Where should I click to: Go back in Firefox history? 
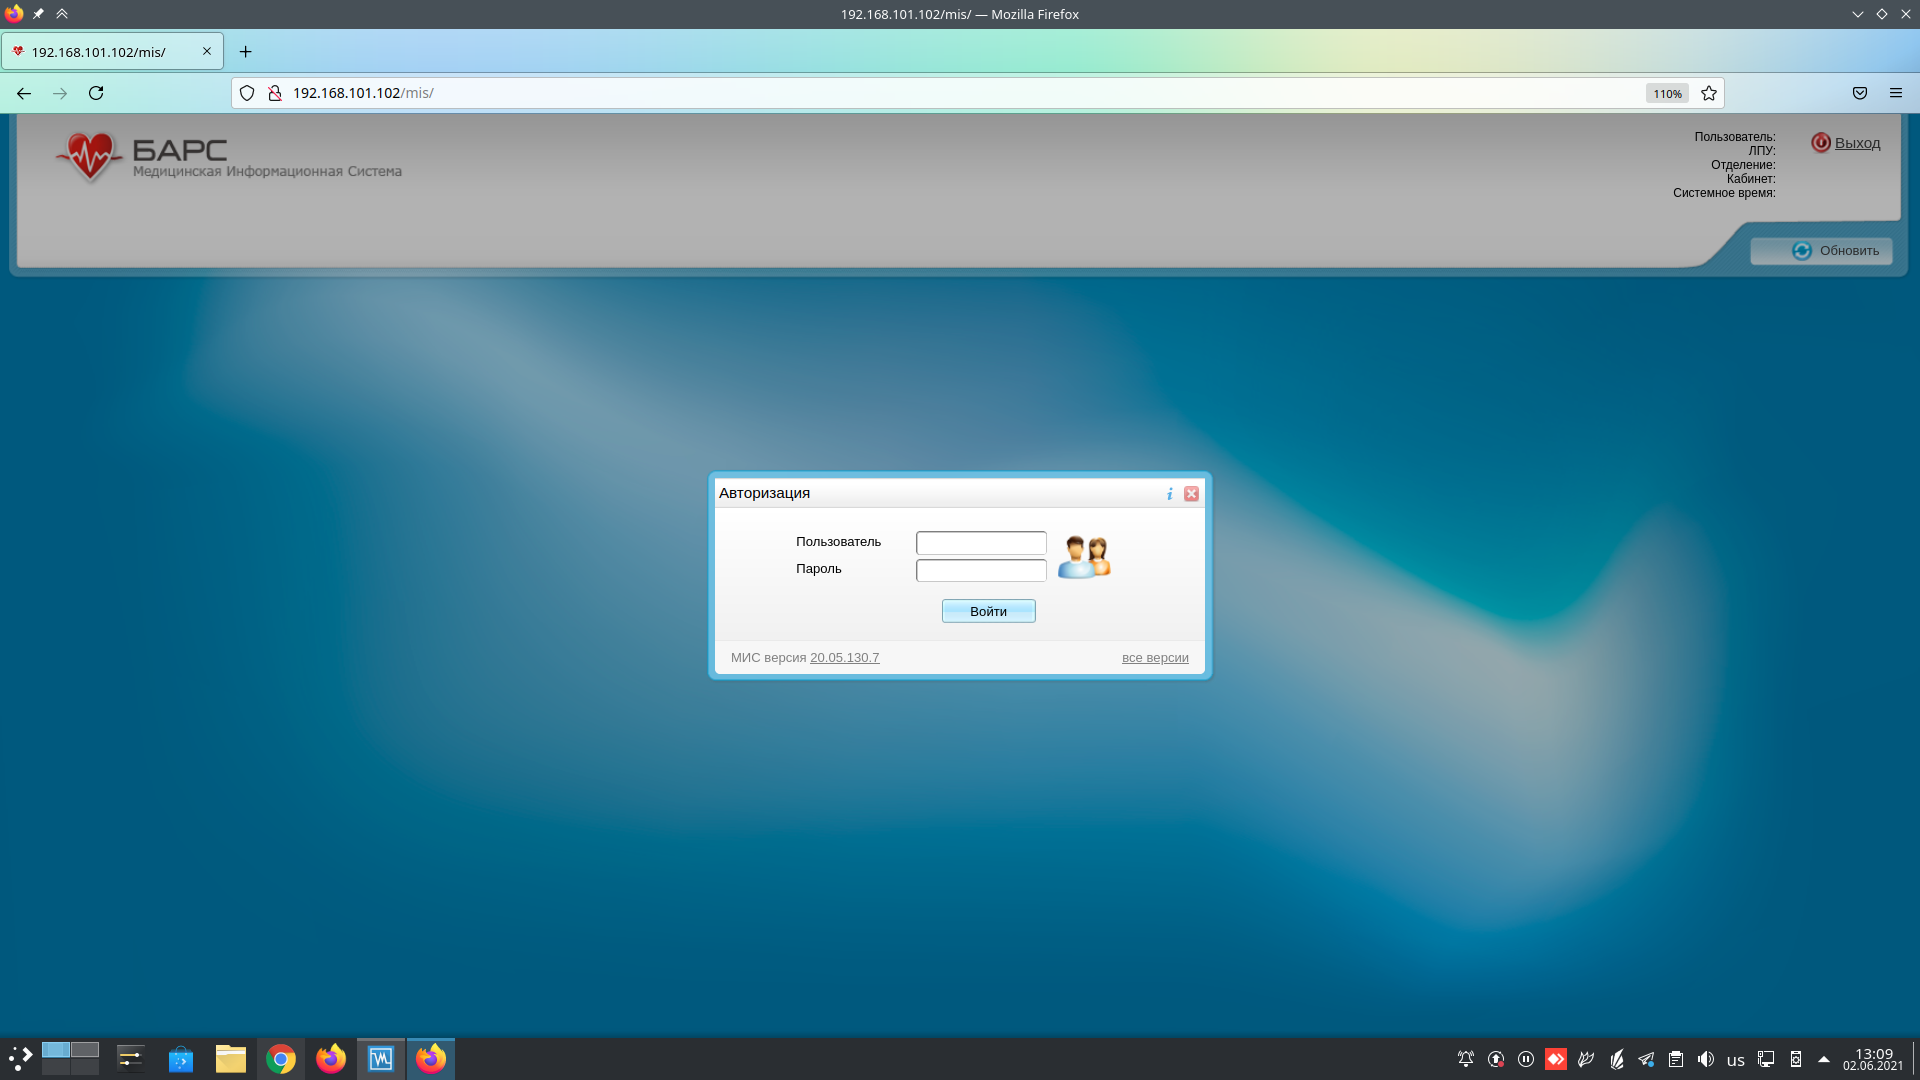tap(24, 93)
